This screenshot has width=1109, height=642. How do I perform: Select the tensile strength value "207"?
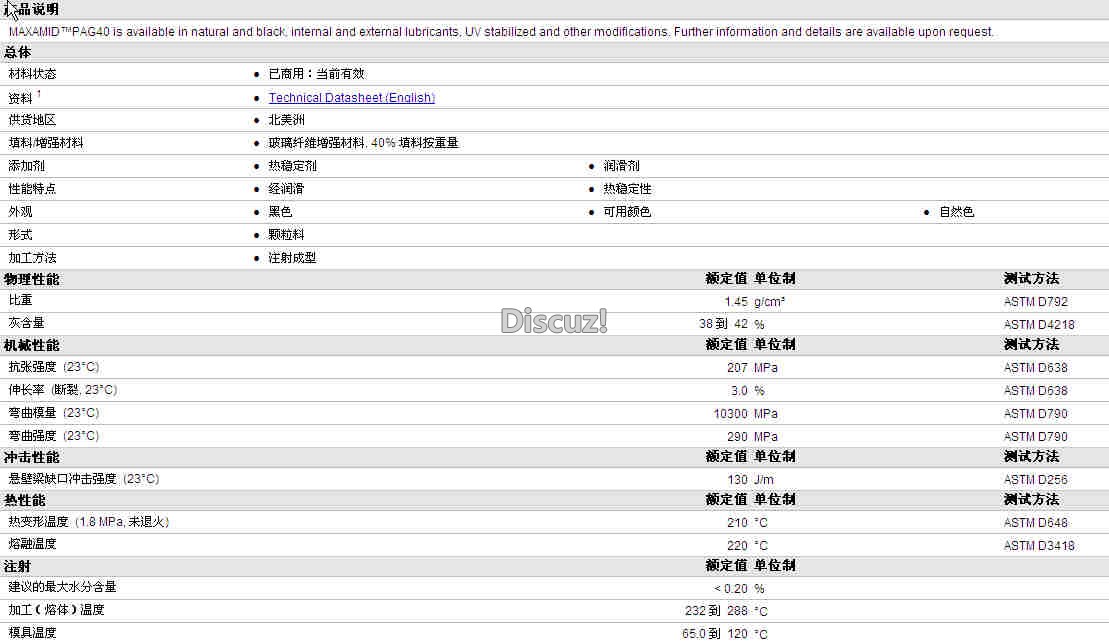coord(738,368)
